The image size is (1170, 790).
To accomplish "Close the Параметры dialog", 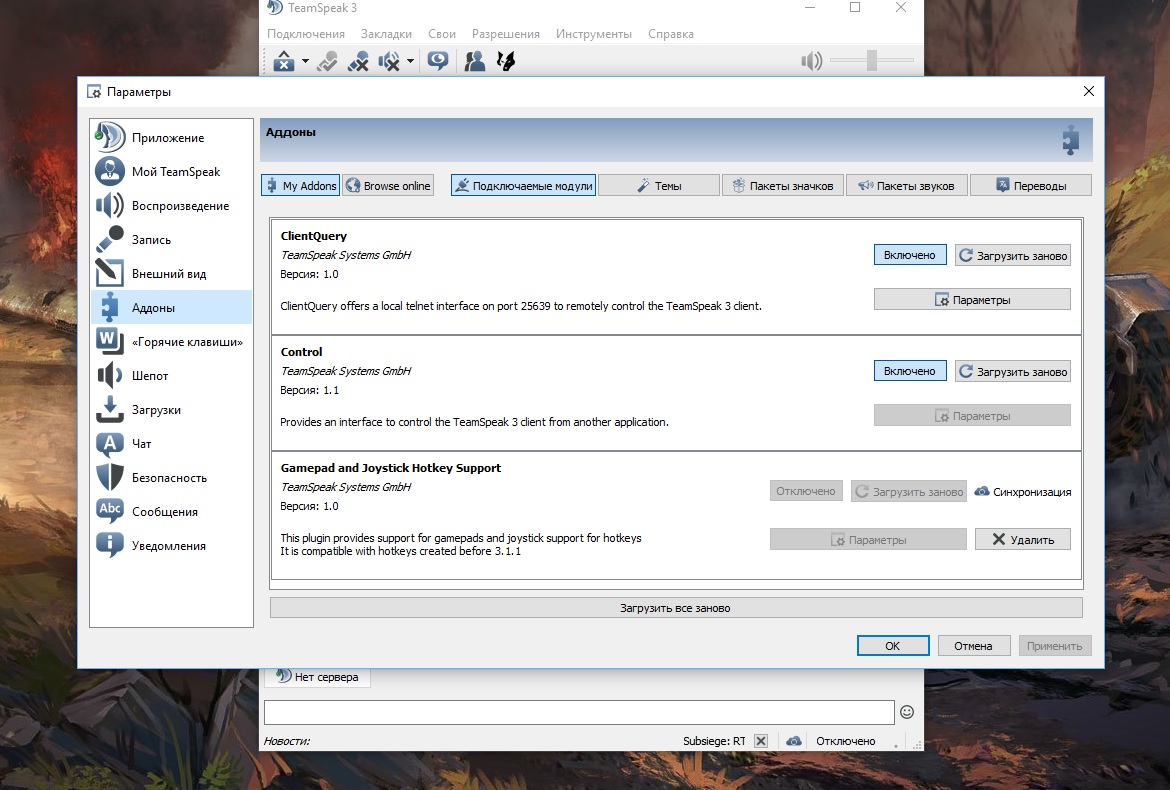I will 1089,91.
